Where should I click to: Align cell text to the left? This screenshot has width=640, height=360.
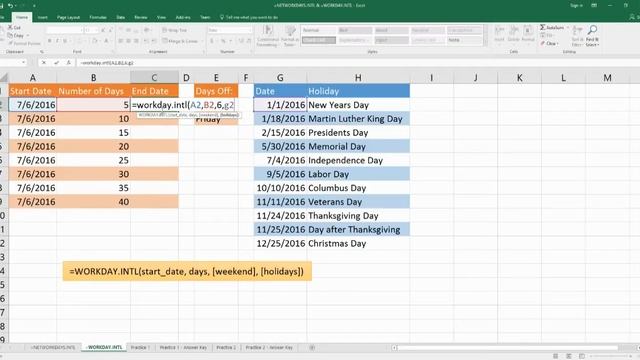(121, 41)
